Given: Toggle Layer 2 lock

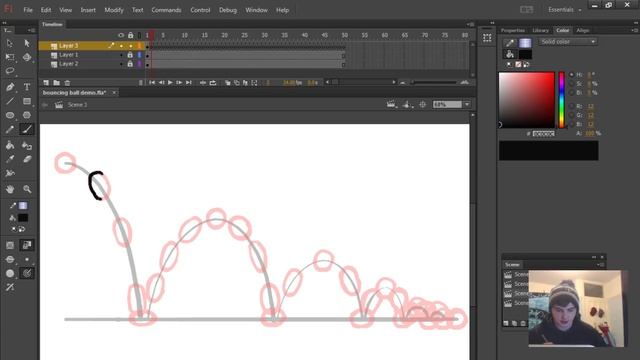Looking at the screenshot, I should click(130, 64).
